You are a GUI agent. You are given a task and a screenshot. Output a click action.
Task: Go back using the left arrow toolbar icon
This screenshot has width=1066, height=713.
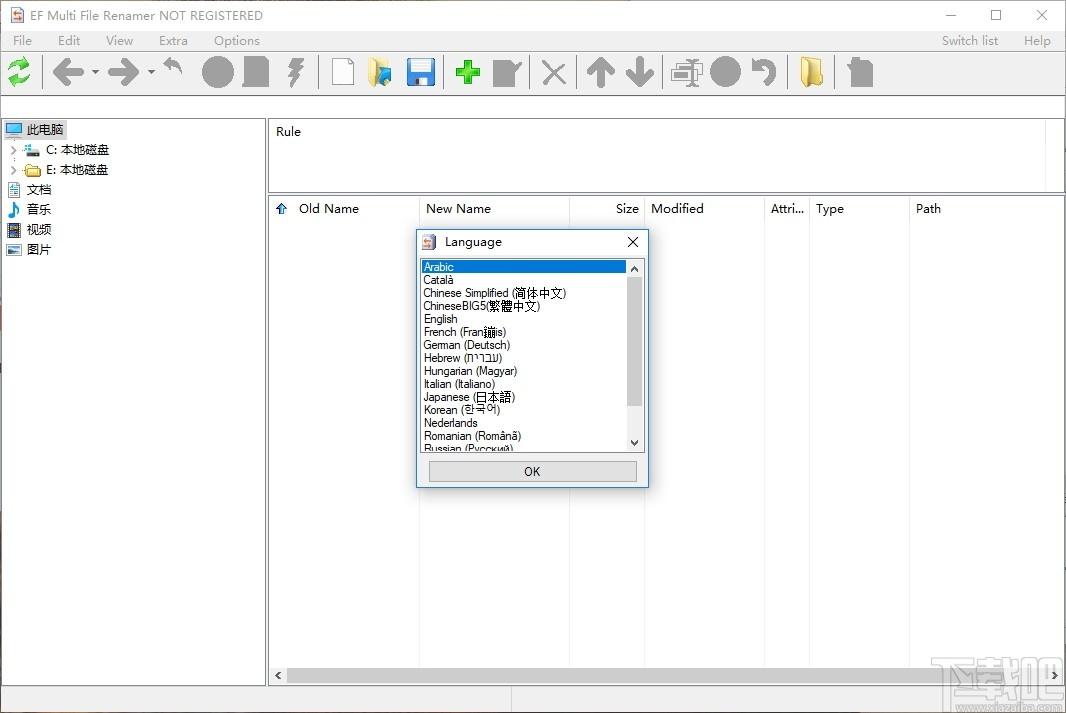tap(69, 72)
